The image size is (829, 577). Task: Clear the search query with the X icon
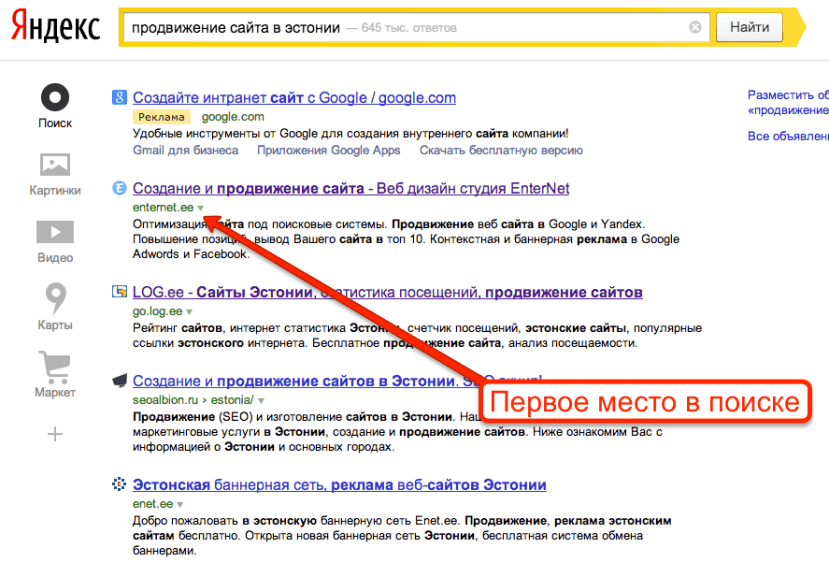click(695, 27)
